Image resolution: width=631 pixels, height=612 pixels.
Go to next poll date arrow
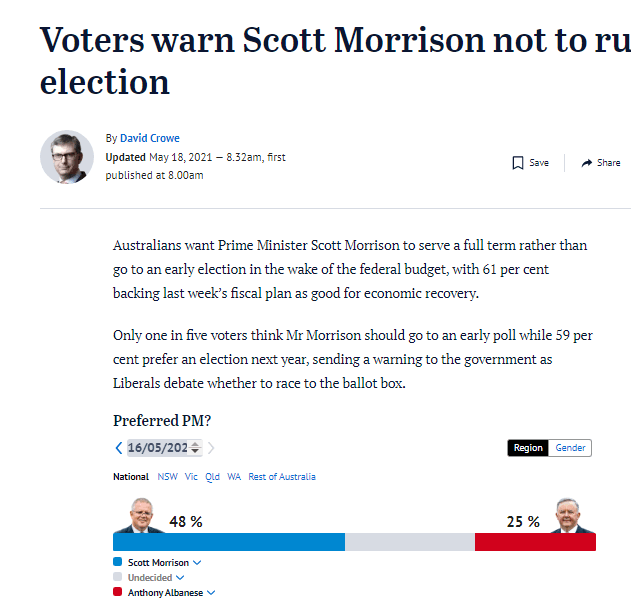(x=211, y=448)
